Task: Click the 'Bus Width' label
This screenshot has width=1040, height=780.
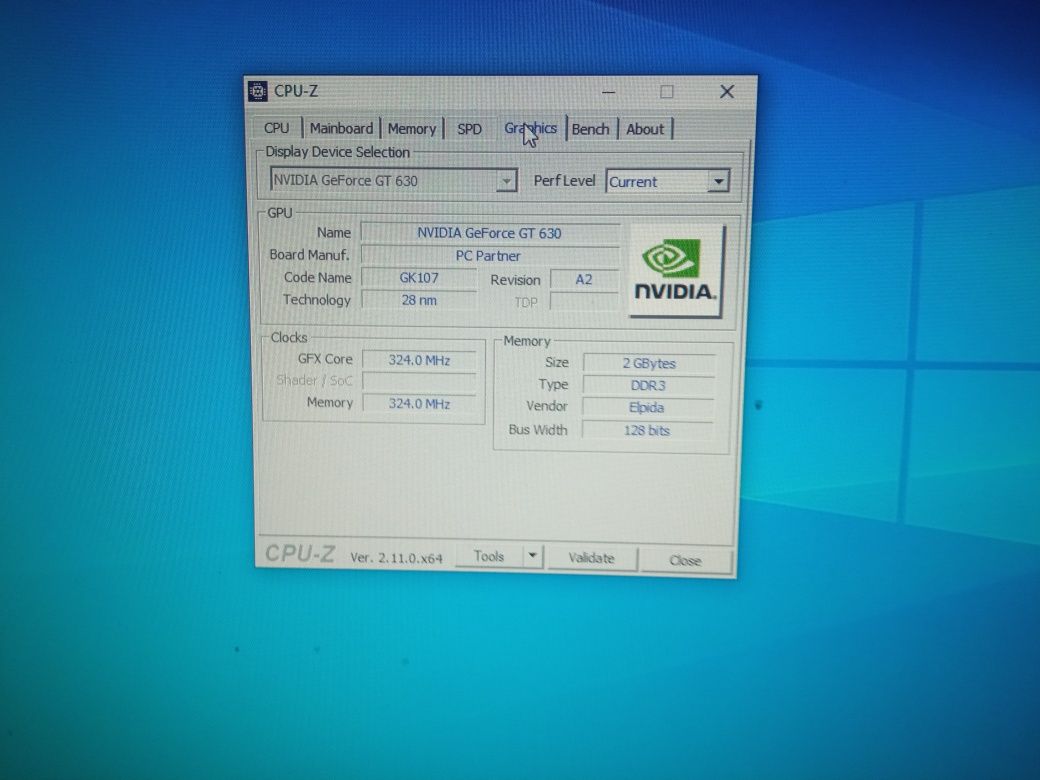Action: [538, 430]
